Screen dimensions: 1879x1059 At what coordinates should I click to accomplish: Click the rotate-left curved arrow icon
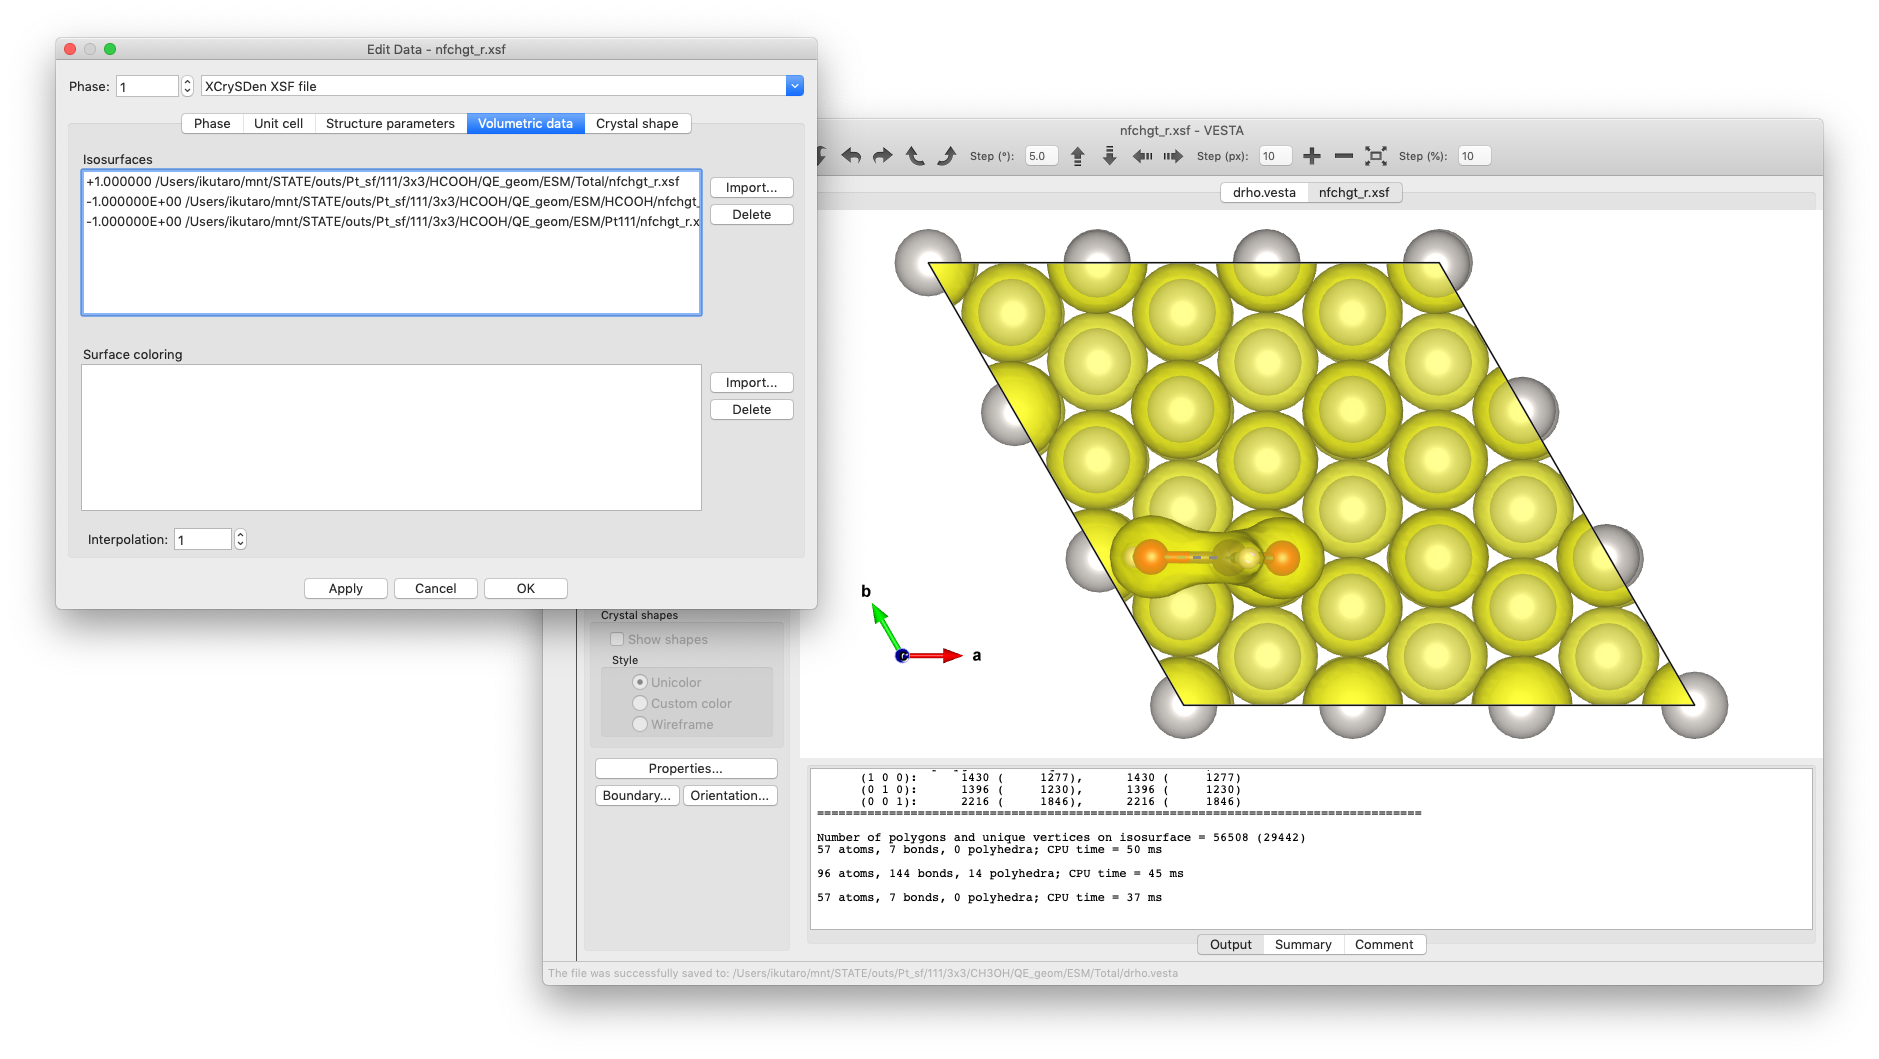[x=851, y=156]
